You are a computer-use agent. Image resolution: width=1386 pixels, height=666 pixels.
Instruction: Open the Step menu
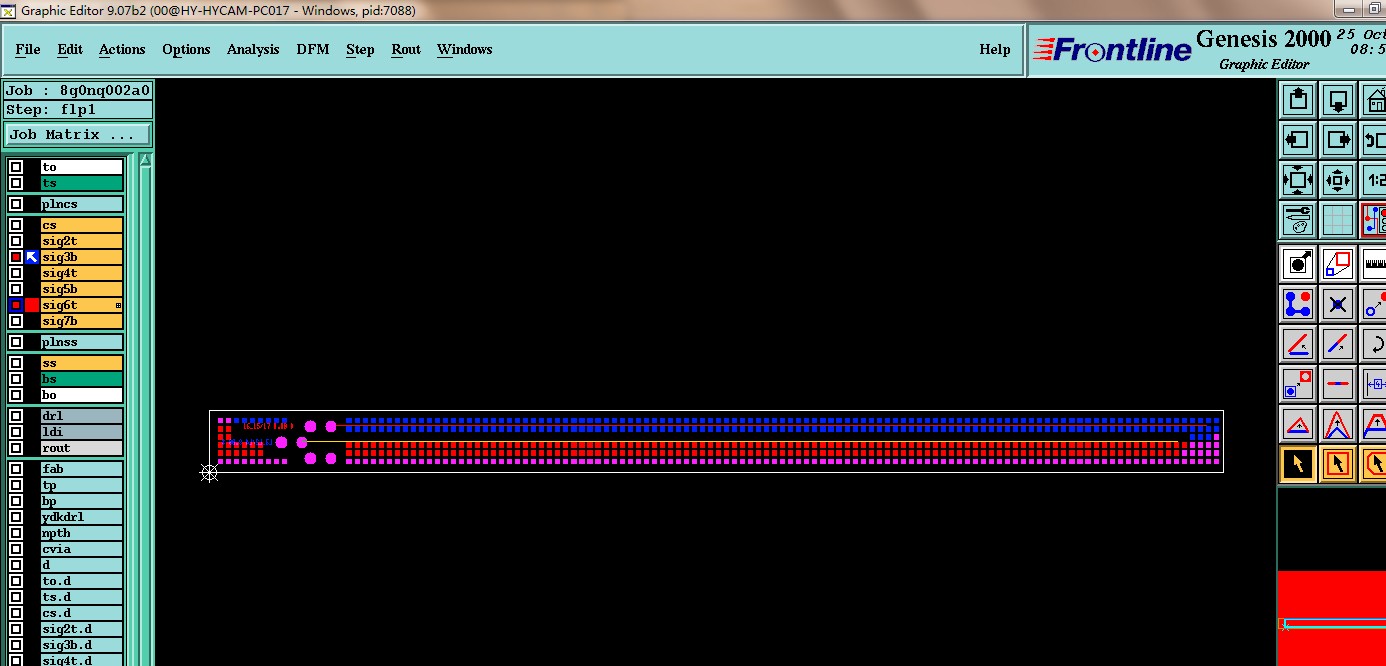(x=360, y=49)
